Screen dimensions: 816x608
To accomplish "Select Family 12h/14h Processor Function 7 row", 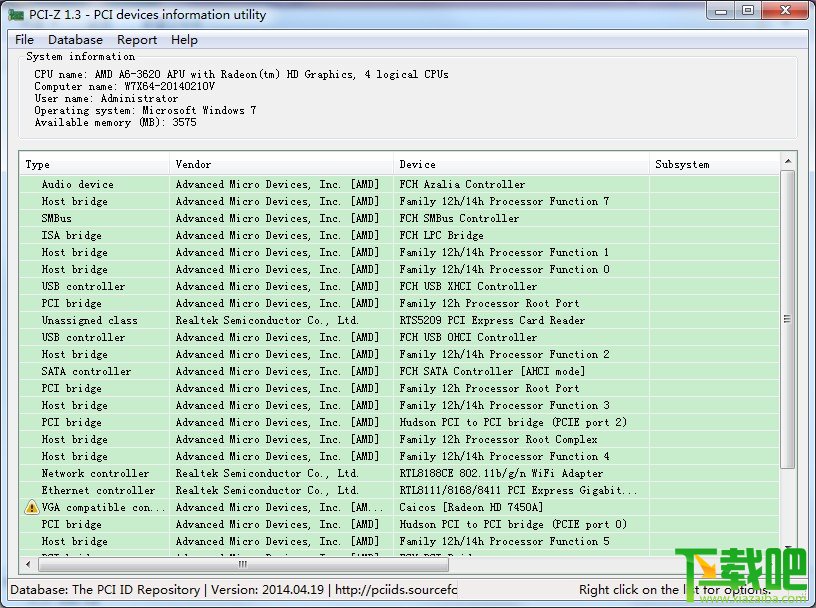I will point(399,201).
